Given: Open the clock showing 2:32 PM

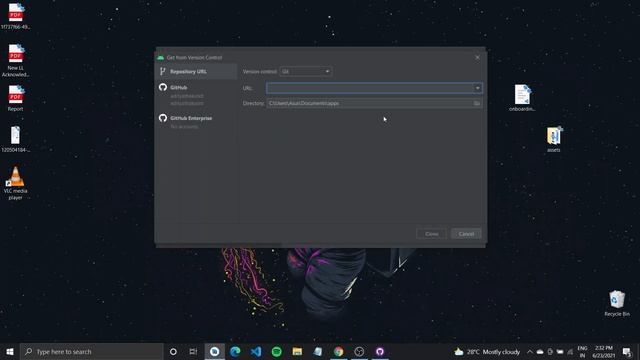Looking at the screenshot, I should coord(604,351).
